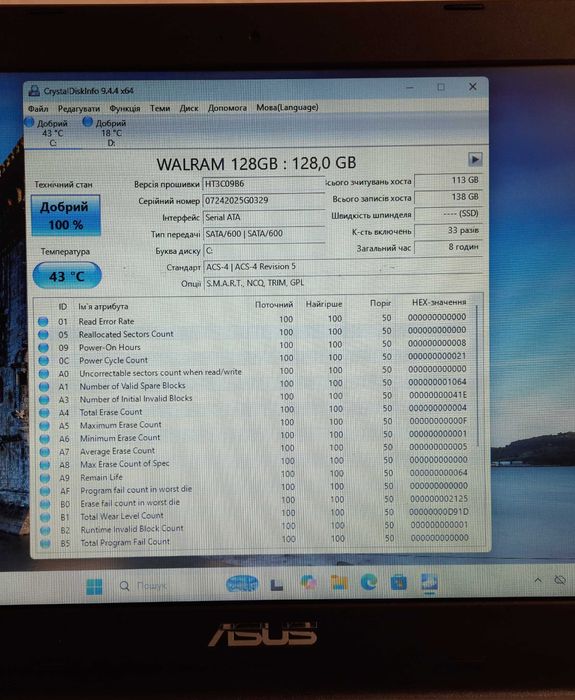575x700 pixels.
Task: Click status icon for Total Wear Level Count
Action: pos(45,517)
